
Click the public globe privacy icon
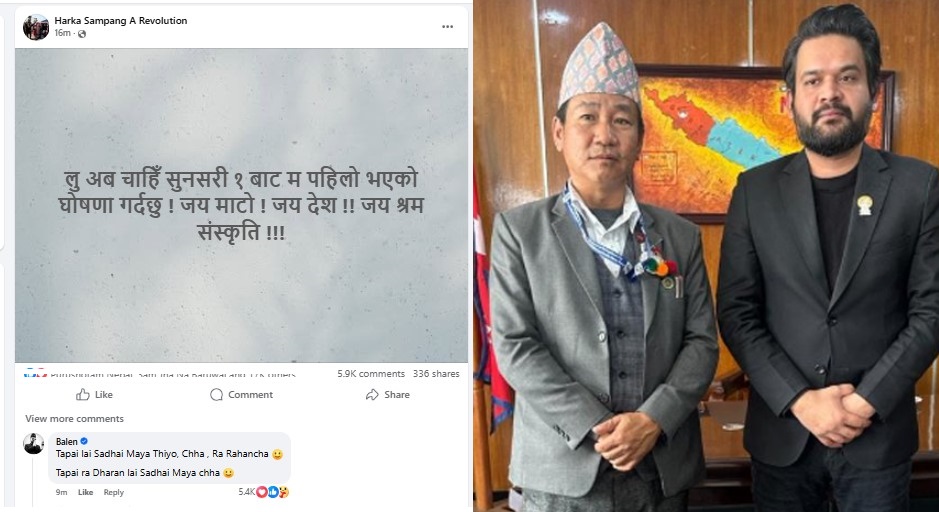81,34
